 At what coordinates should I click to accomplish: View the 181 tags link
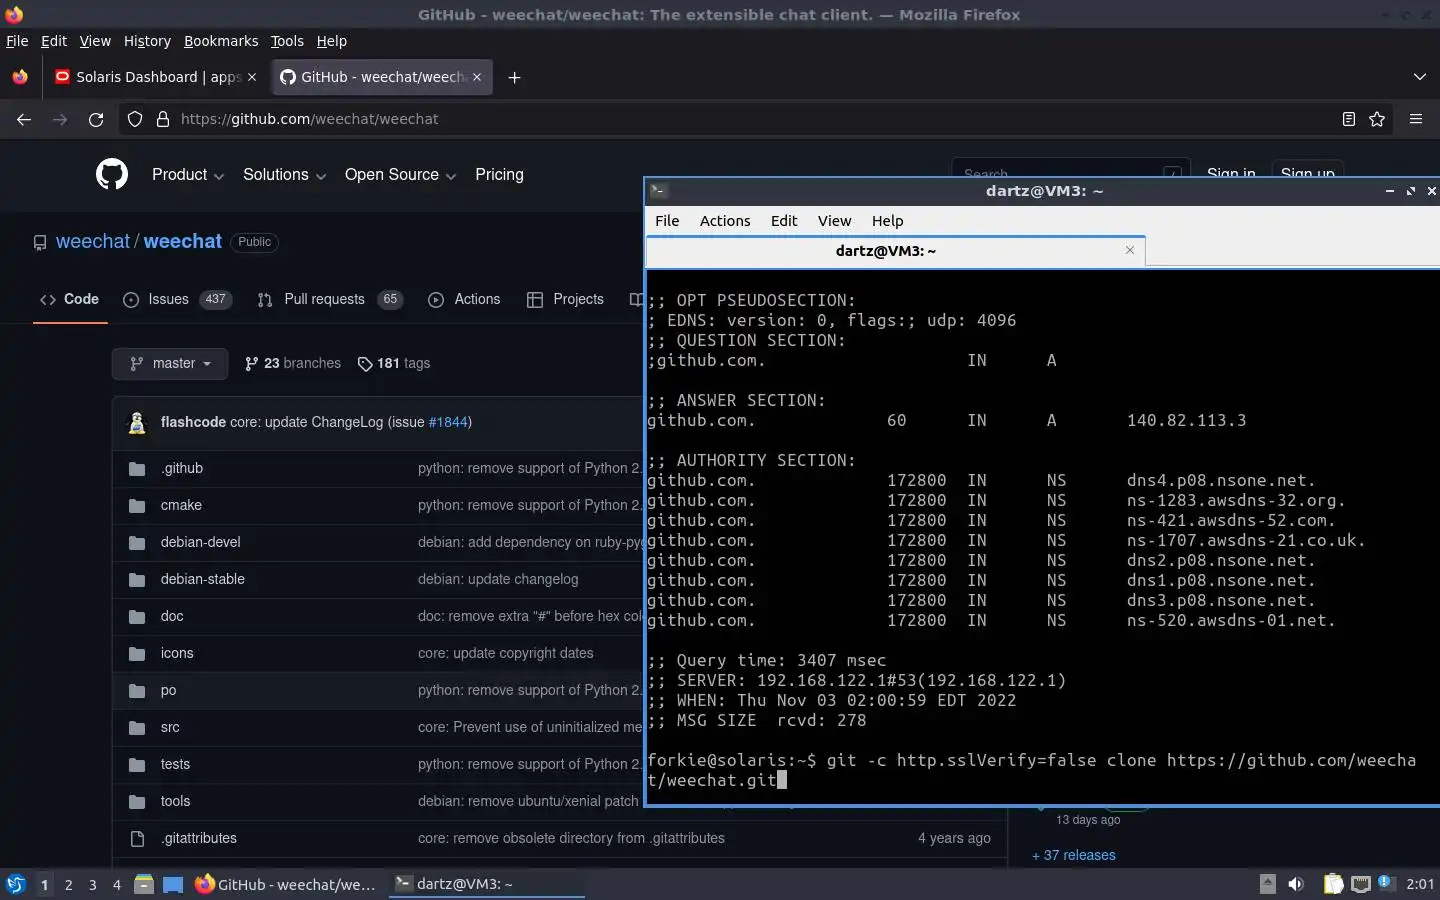tap(394, 363)
